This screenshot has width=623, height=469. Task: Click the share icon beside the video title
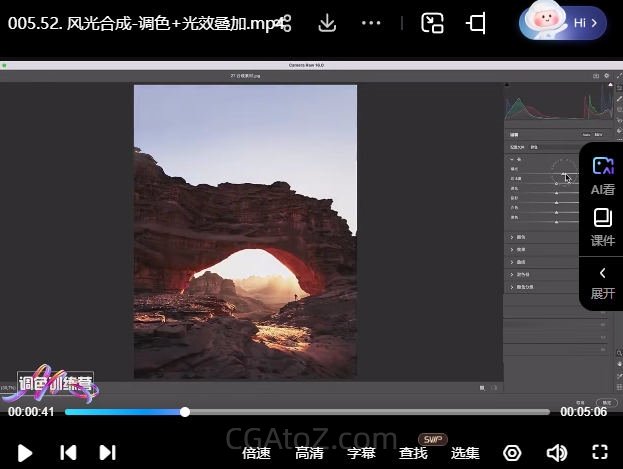(284, 22)
